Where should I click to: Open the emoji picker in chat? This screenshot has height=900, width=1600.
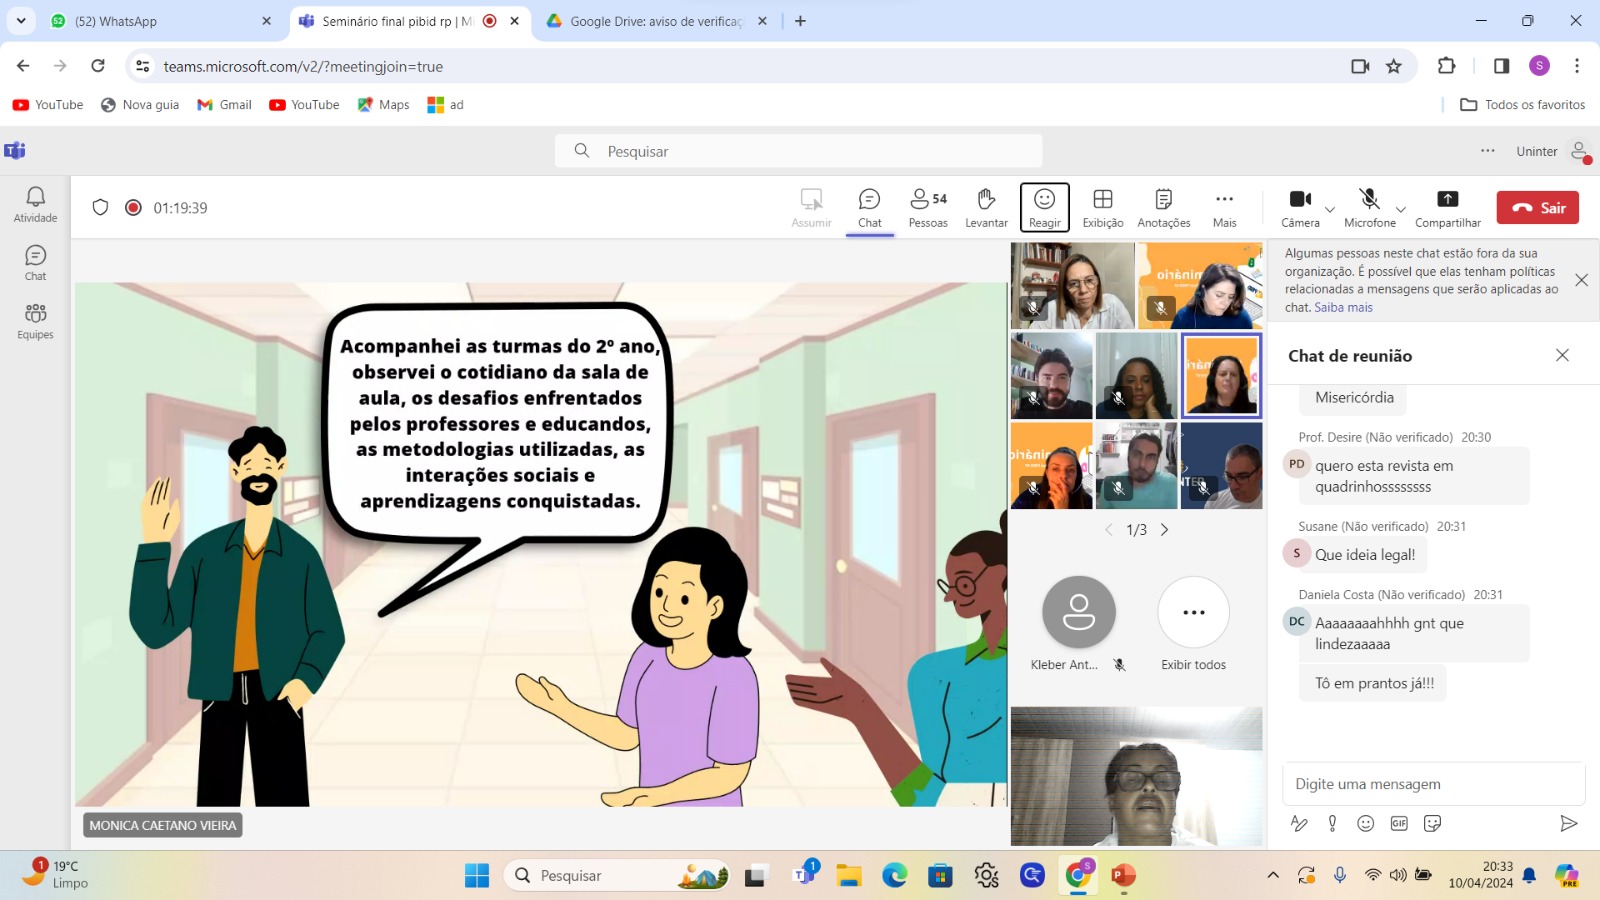tap(1365, 823)
